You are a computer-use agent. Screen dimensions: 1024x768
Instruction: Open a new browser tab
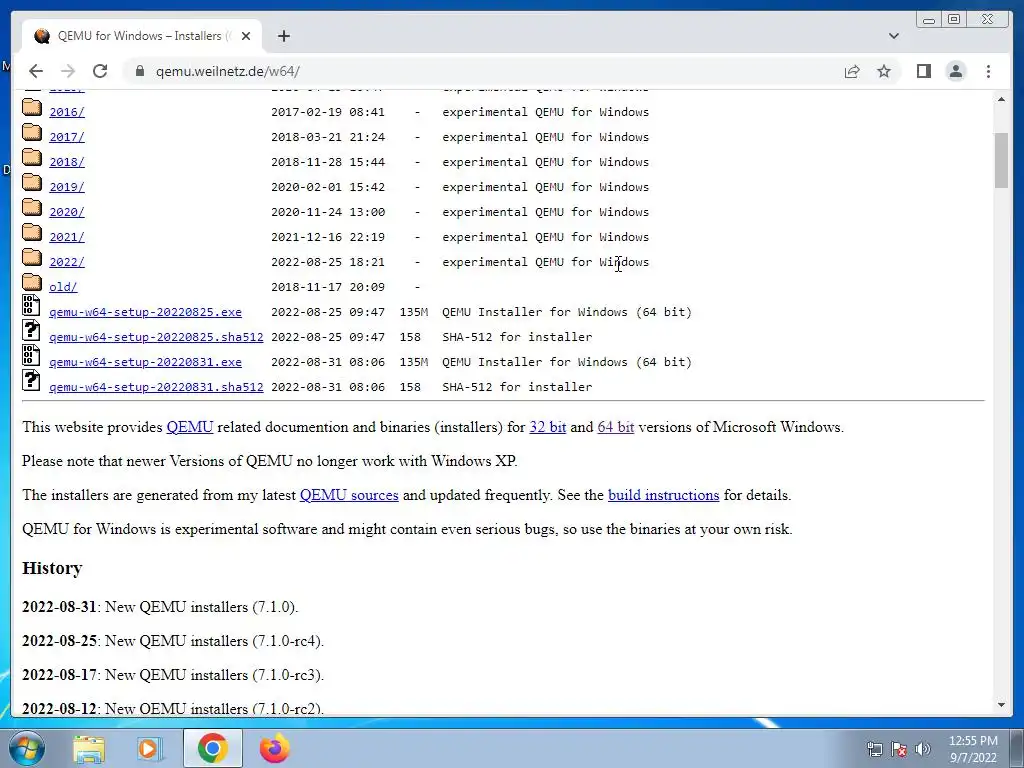click(x=283, y=36)
